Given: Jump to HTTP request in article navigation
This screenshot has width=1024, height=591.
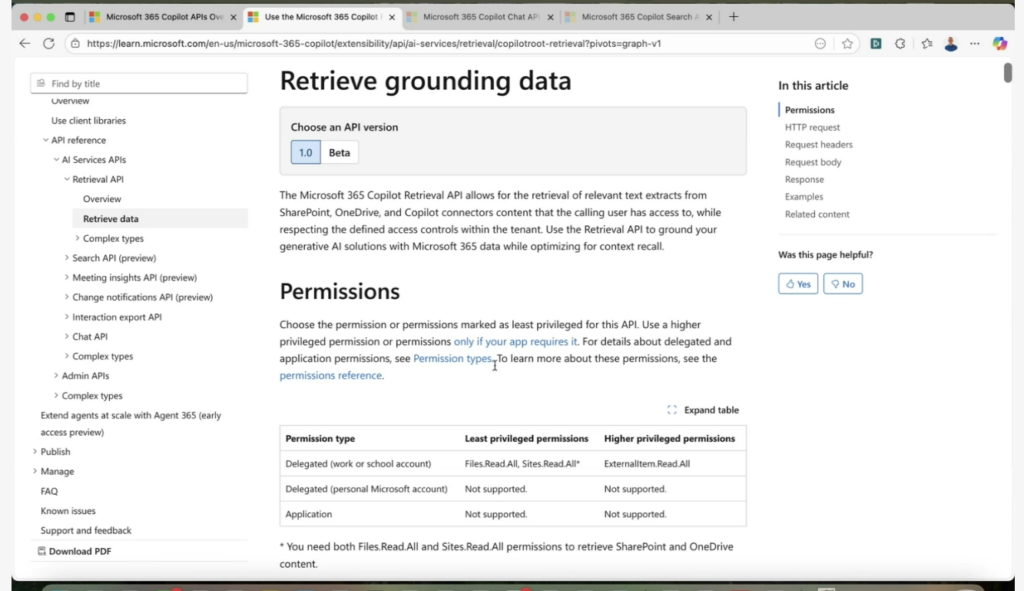Looking at the screenshot, I should coord(812,128).
